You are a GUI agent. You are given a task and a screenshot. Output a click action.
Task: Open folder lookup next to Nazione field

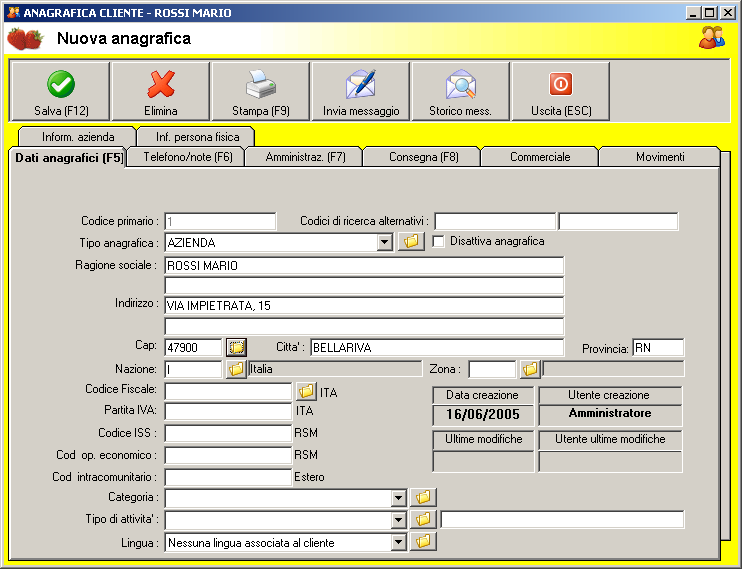click(x=236, y=369)
